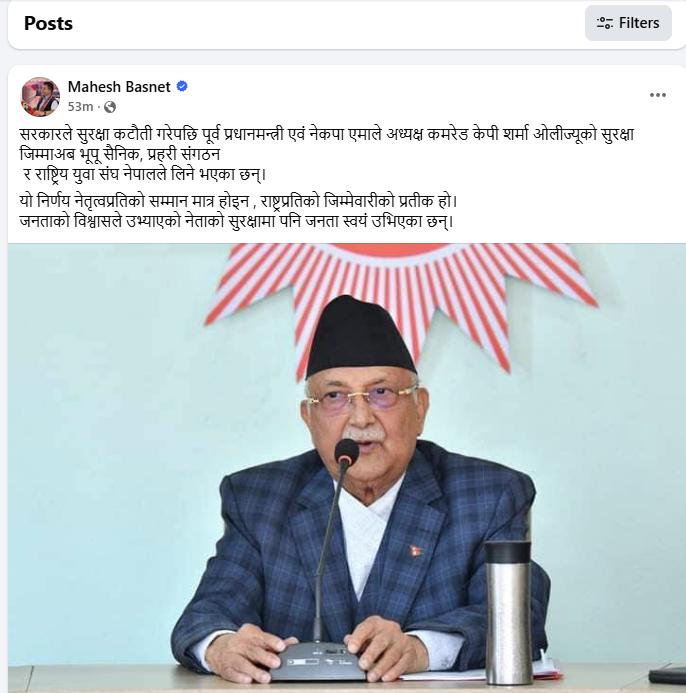Open the post photo of the speaker
This screenshot has width=686, height=693.
point(347,468)
